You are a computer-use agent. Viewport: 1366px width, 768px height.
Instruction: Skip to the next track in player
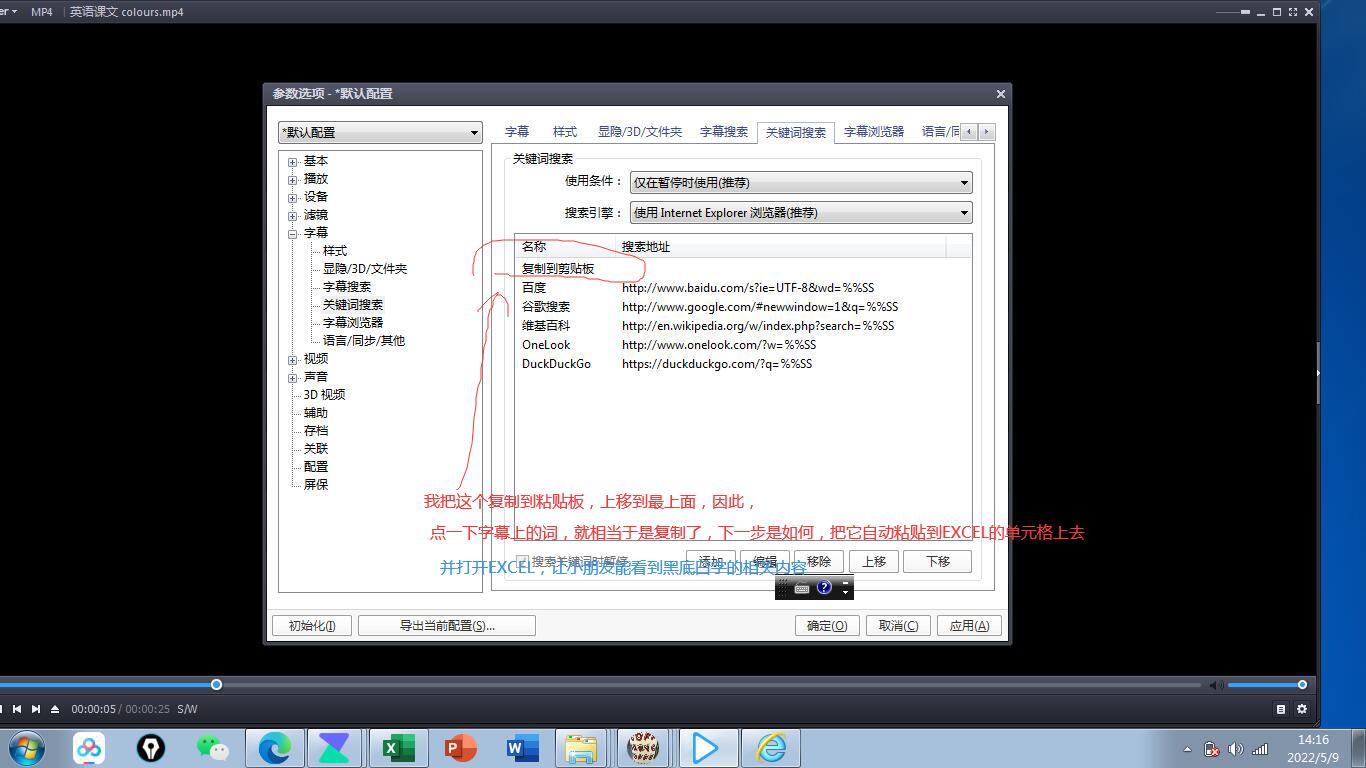[36, 709]
